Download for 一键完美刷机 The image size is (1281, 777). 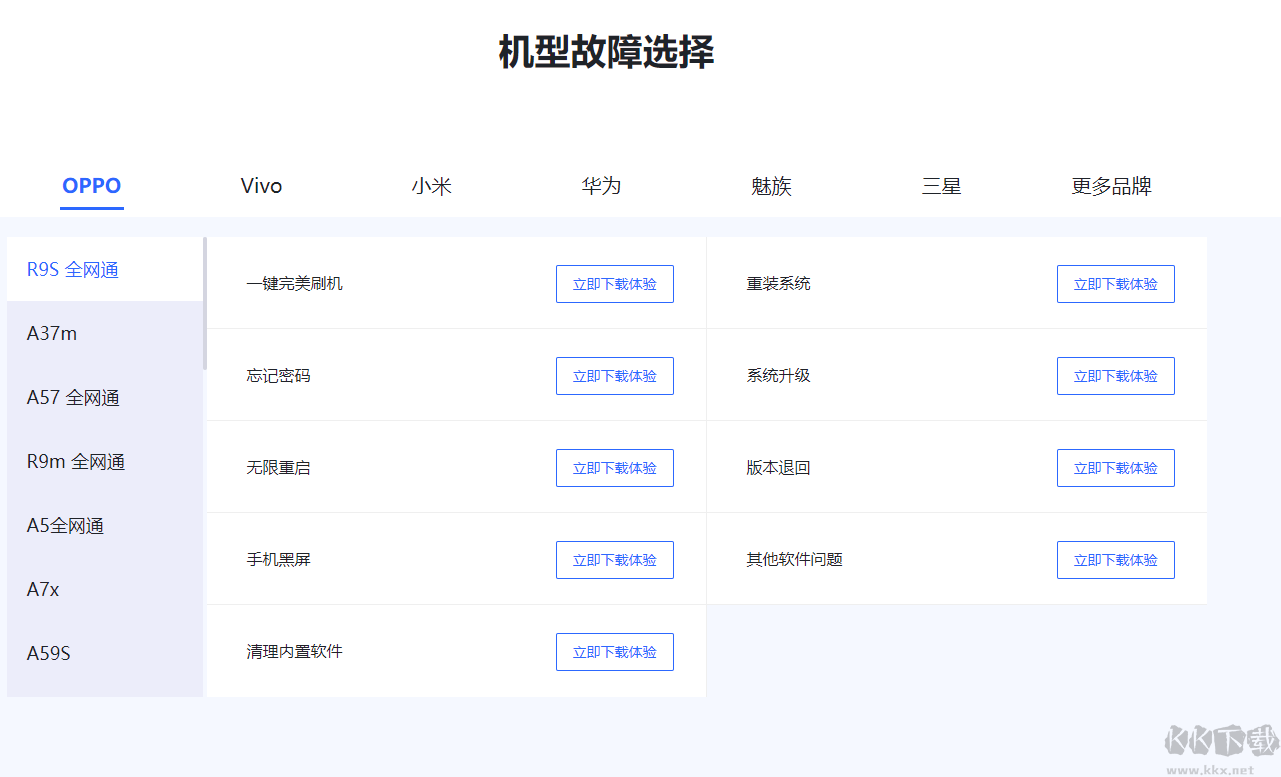(x=615, y=284)
